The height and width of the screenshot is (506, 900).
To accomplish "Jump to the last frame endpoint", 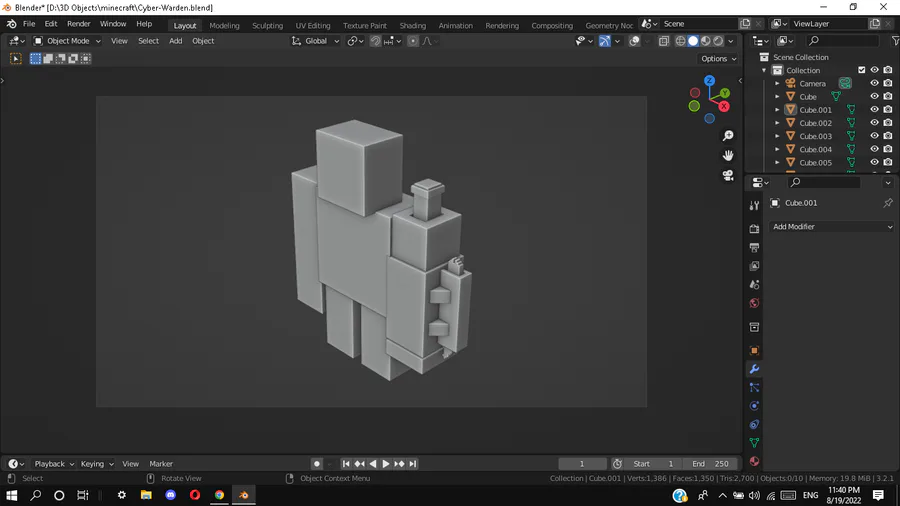I will [x=413, y=464].
